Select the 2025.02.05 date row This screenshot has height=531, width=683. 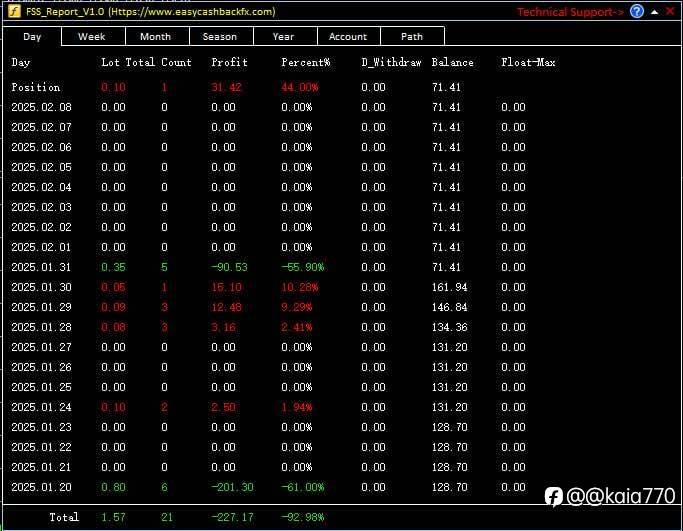pyautogui.click(x=41, y=167)
